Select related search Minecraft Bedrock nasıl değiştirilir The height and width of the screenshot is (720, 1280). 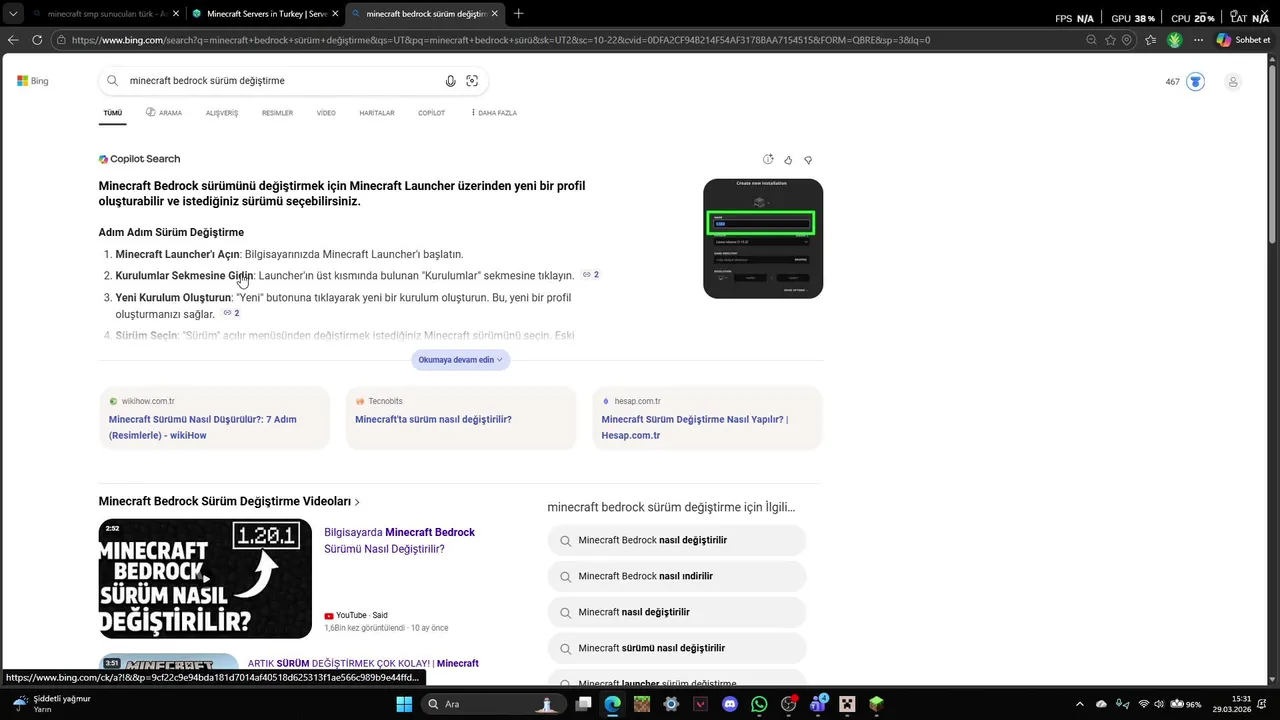[x=677, y=541]
